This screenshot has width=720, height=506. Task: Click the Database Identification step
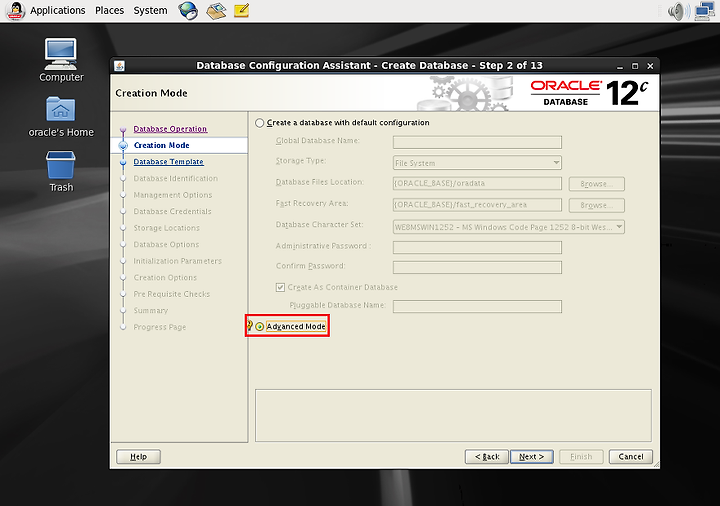click(175, 178)
